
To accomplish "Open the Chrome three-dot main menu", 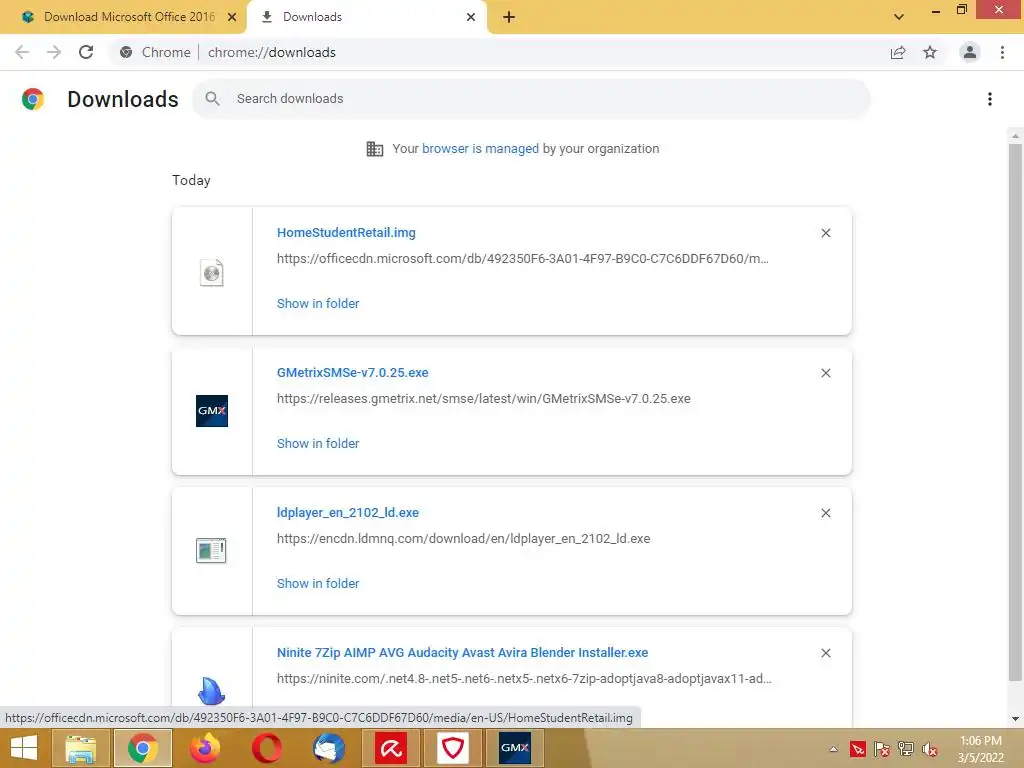I will coord(1002,52).
